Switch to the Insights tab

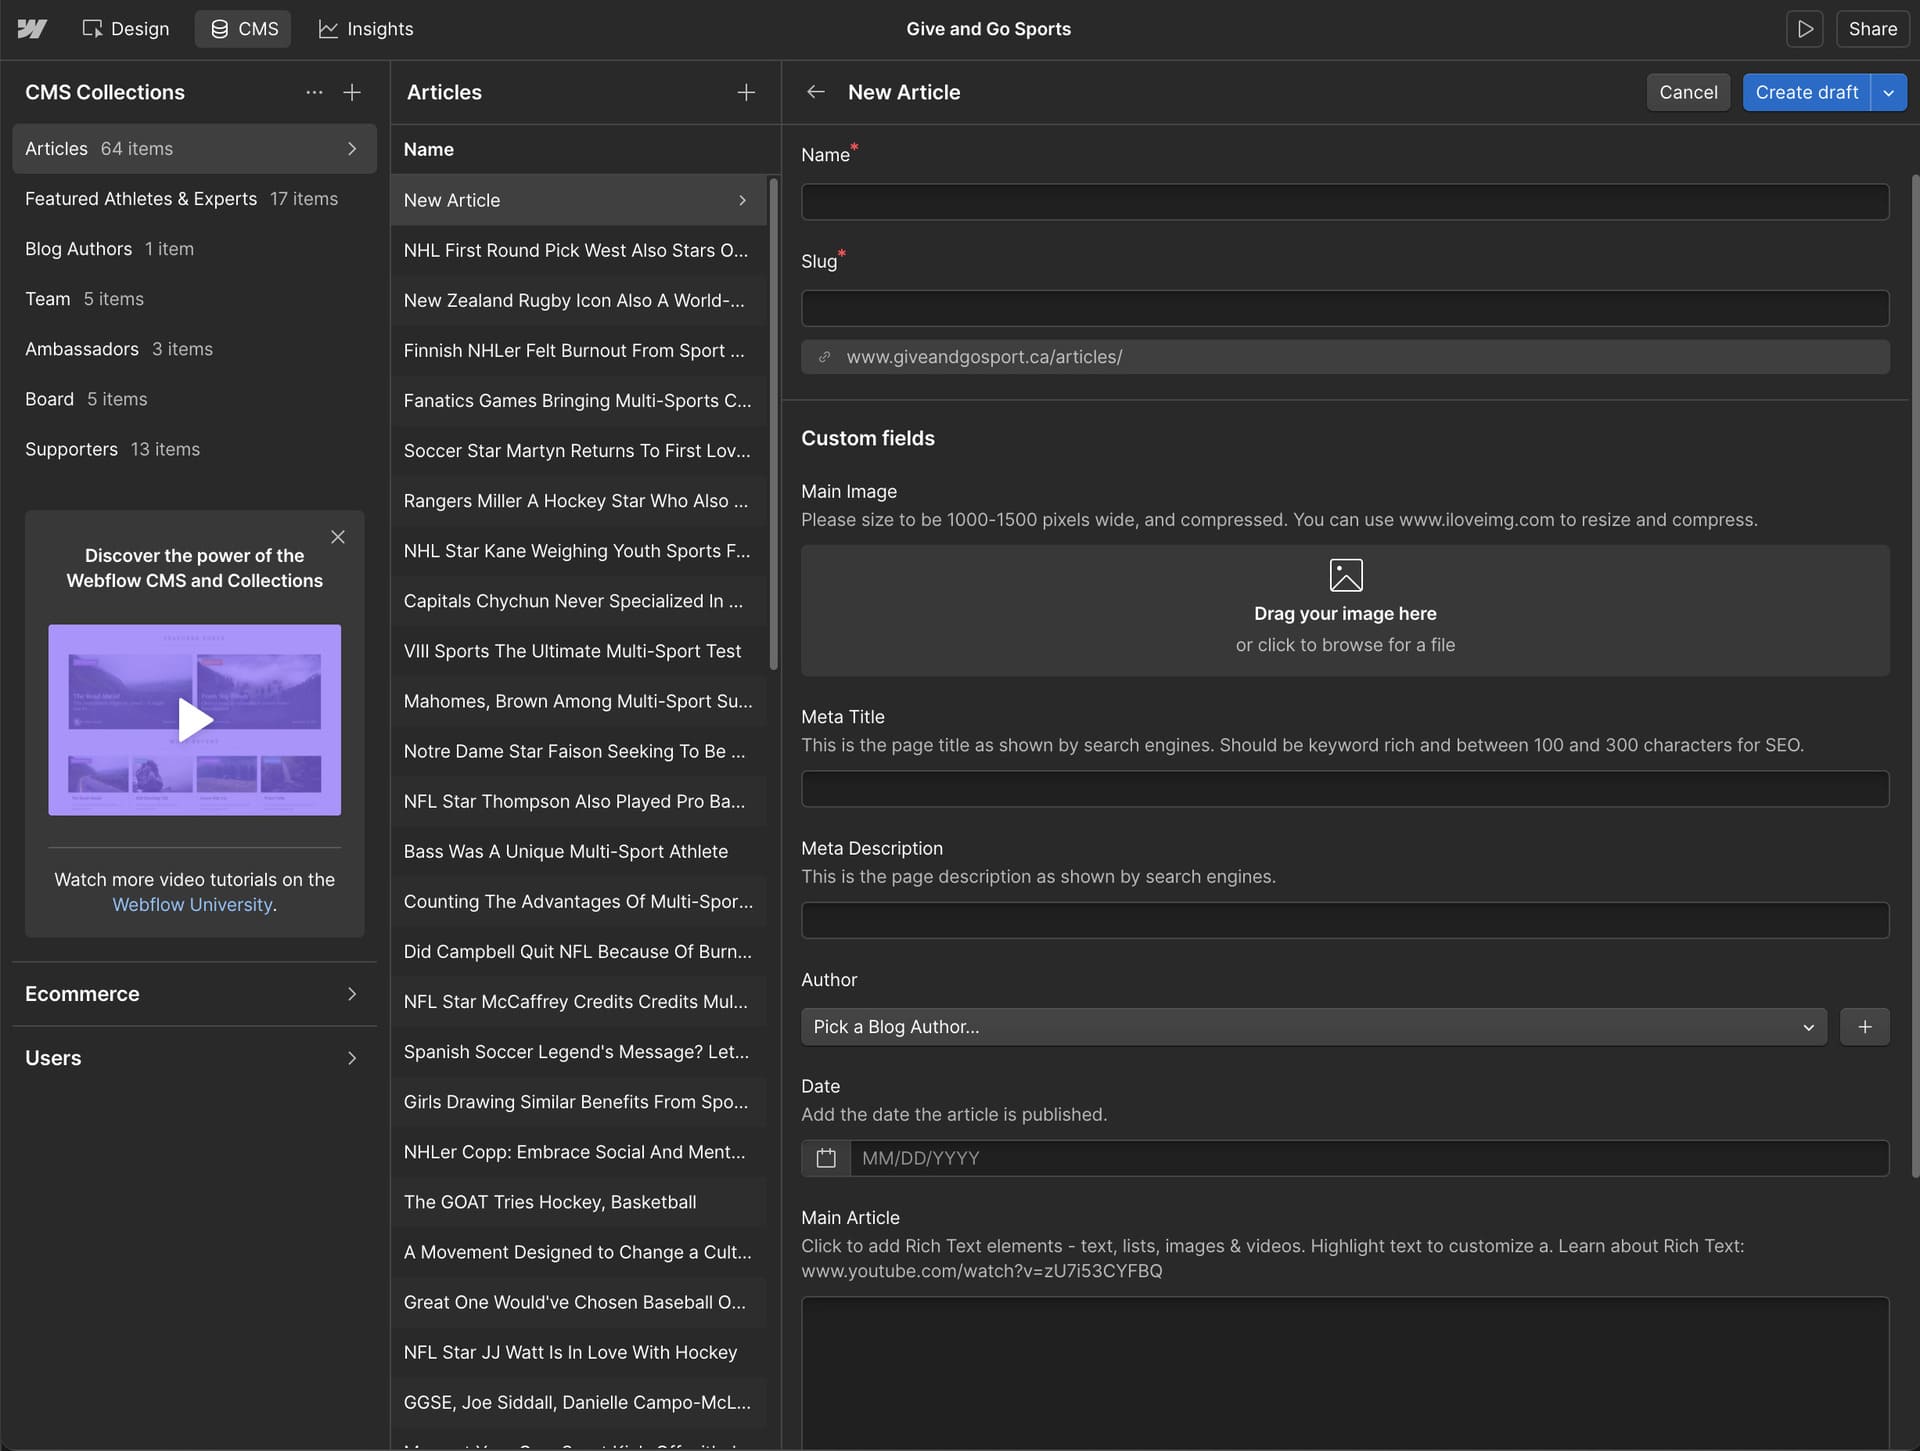(x=366, y=29)
